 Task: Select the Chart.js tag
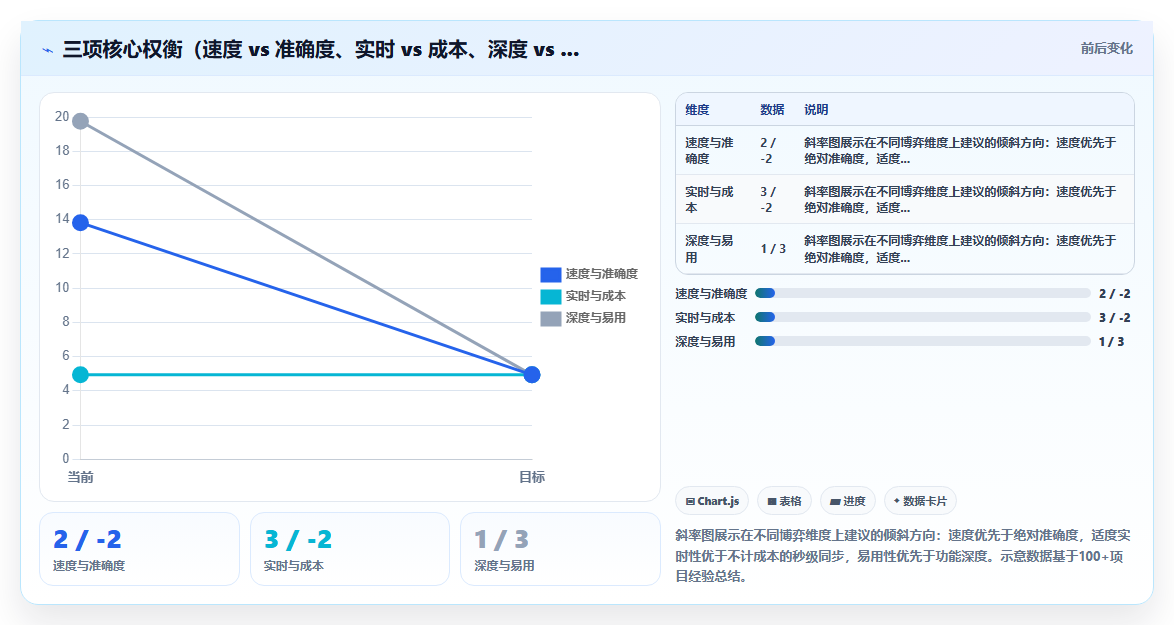(x=712, y=501)
